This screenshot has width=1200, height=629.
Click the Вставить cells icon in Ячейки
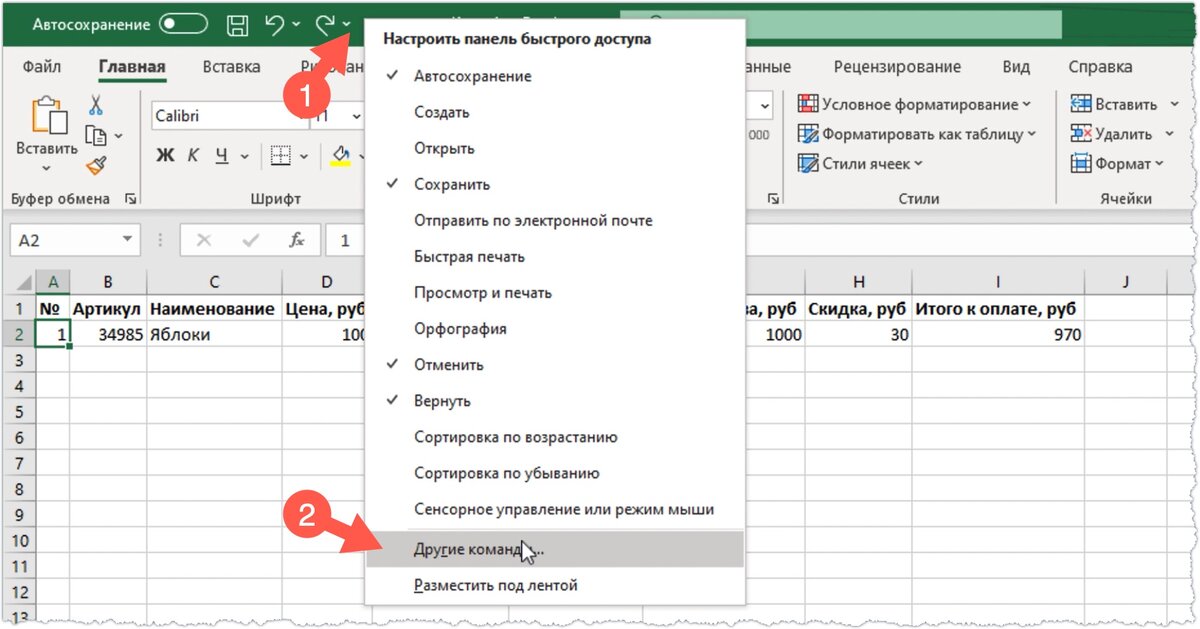(1080, 104)
